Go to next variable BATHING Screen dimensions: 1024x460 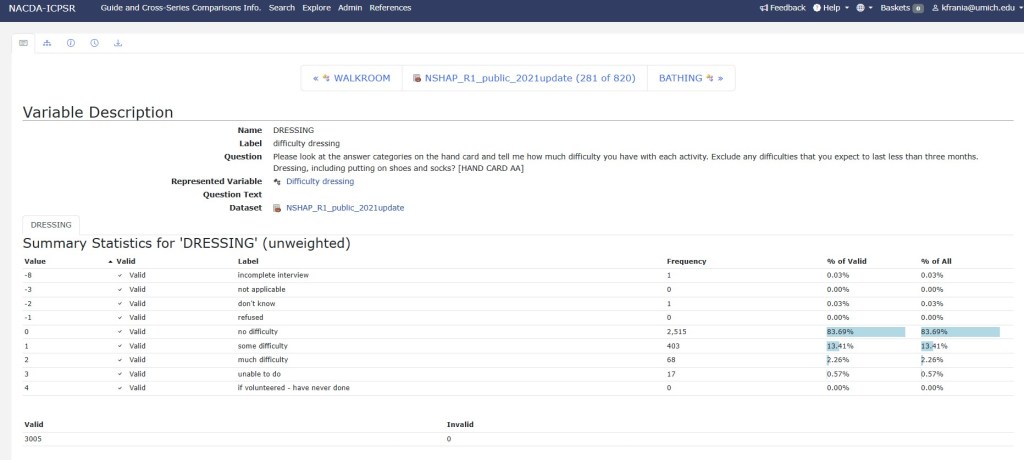[x=690, y=78]
